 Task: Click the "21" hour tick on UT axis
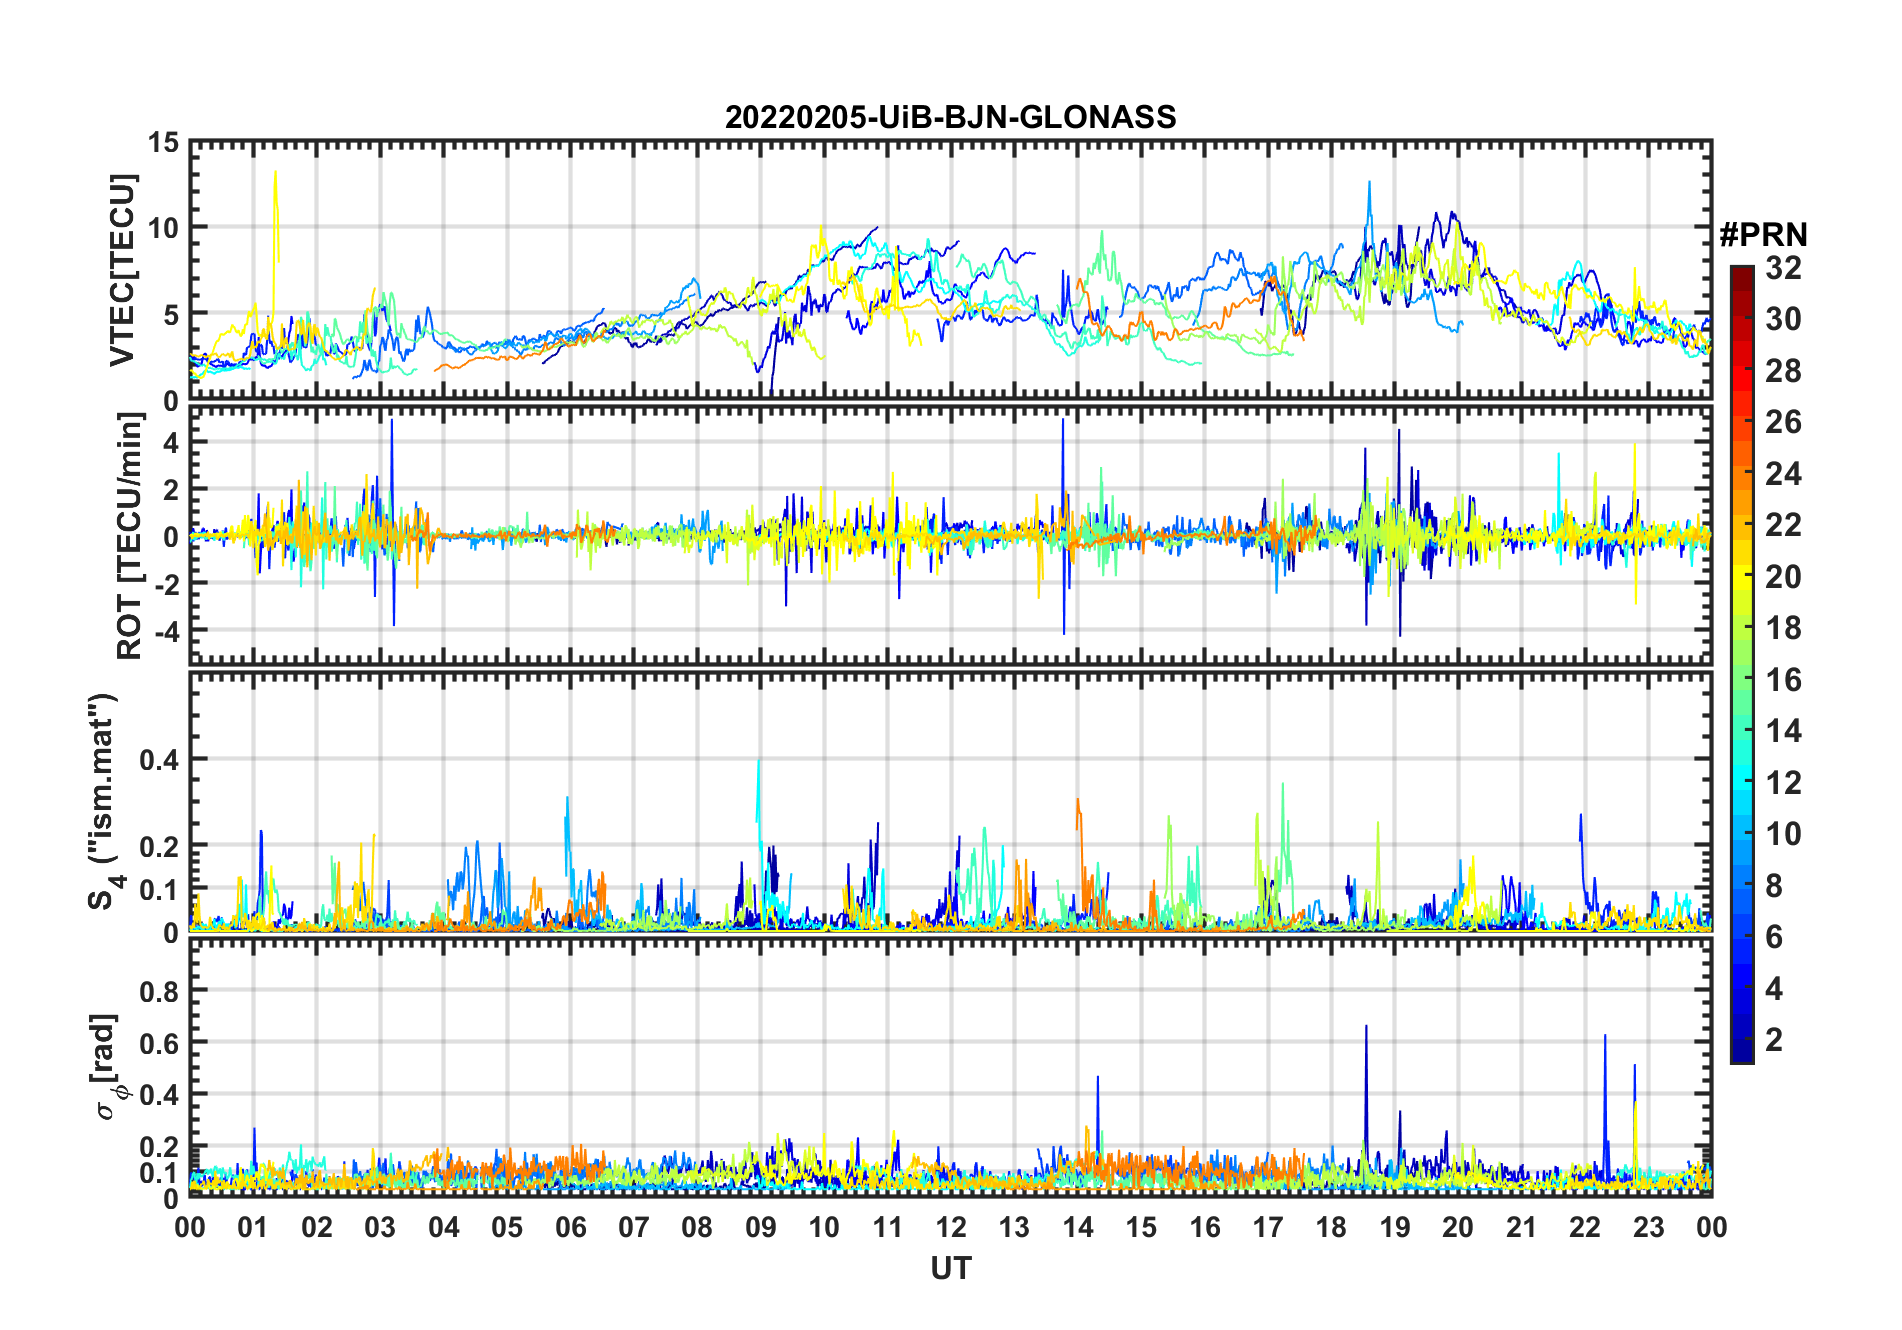coord(1522,1227)
